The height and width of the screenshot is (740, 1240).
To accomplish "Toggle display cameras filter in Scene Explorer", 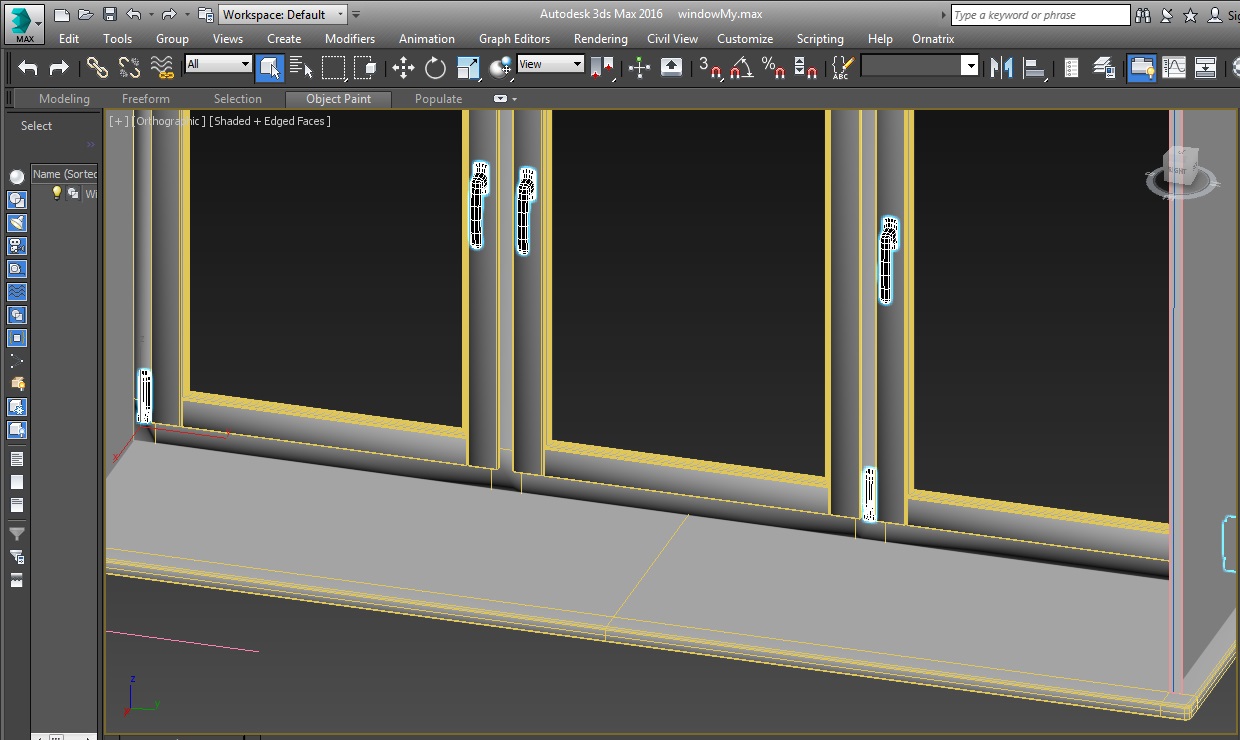I will click(x=17, y=245).
